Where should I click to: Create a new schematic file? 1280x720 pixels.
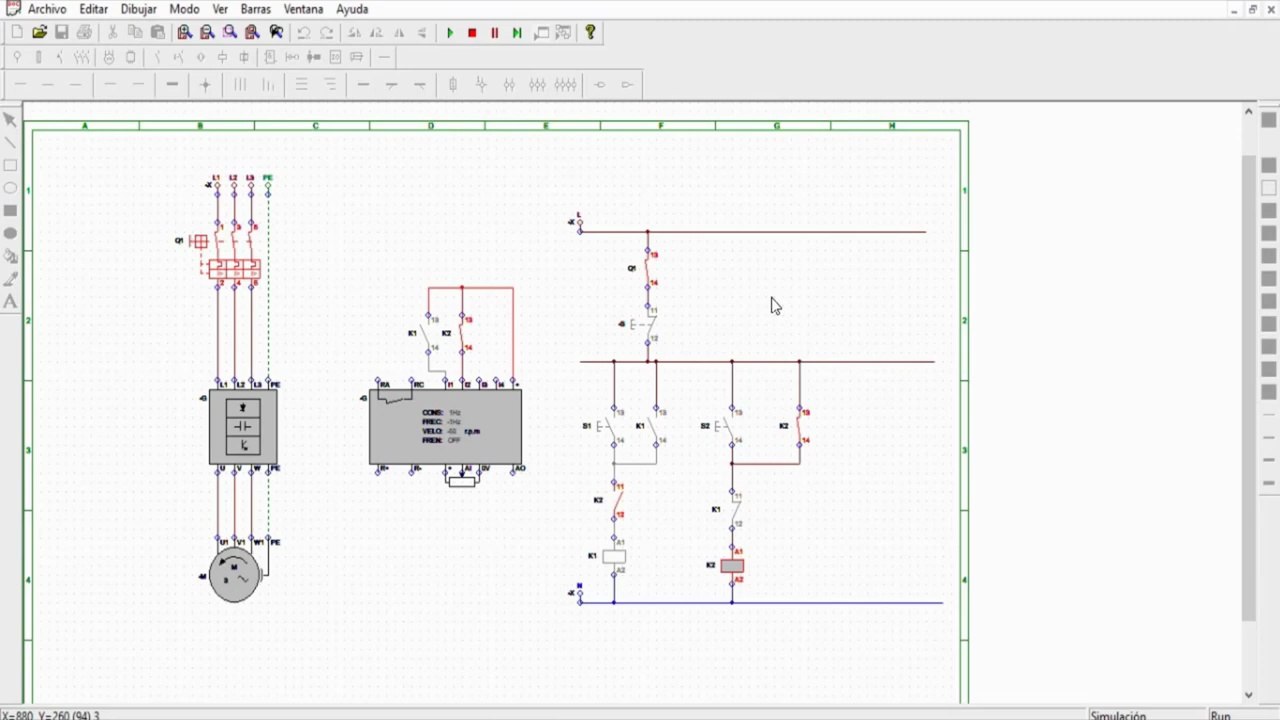click(17, 33)
